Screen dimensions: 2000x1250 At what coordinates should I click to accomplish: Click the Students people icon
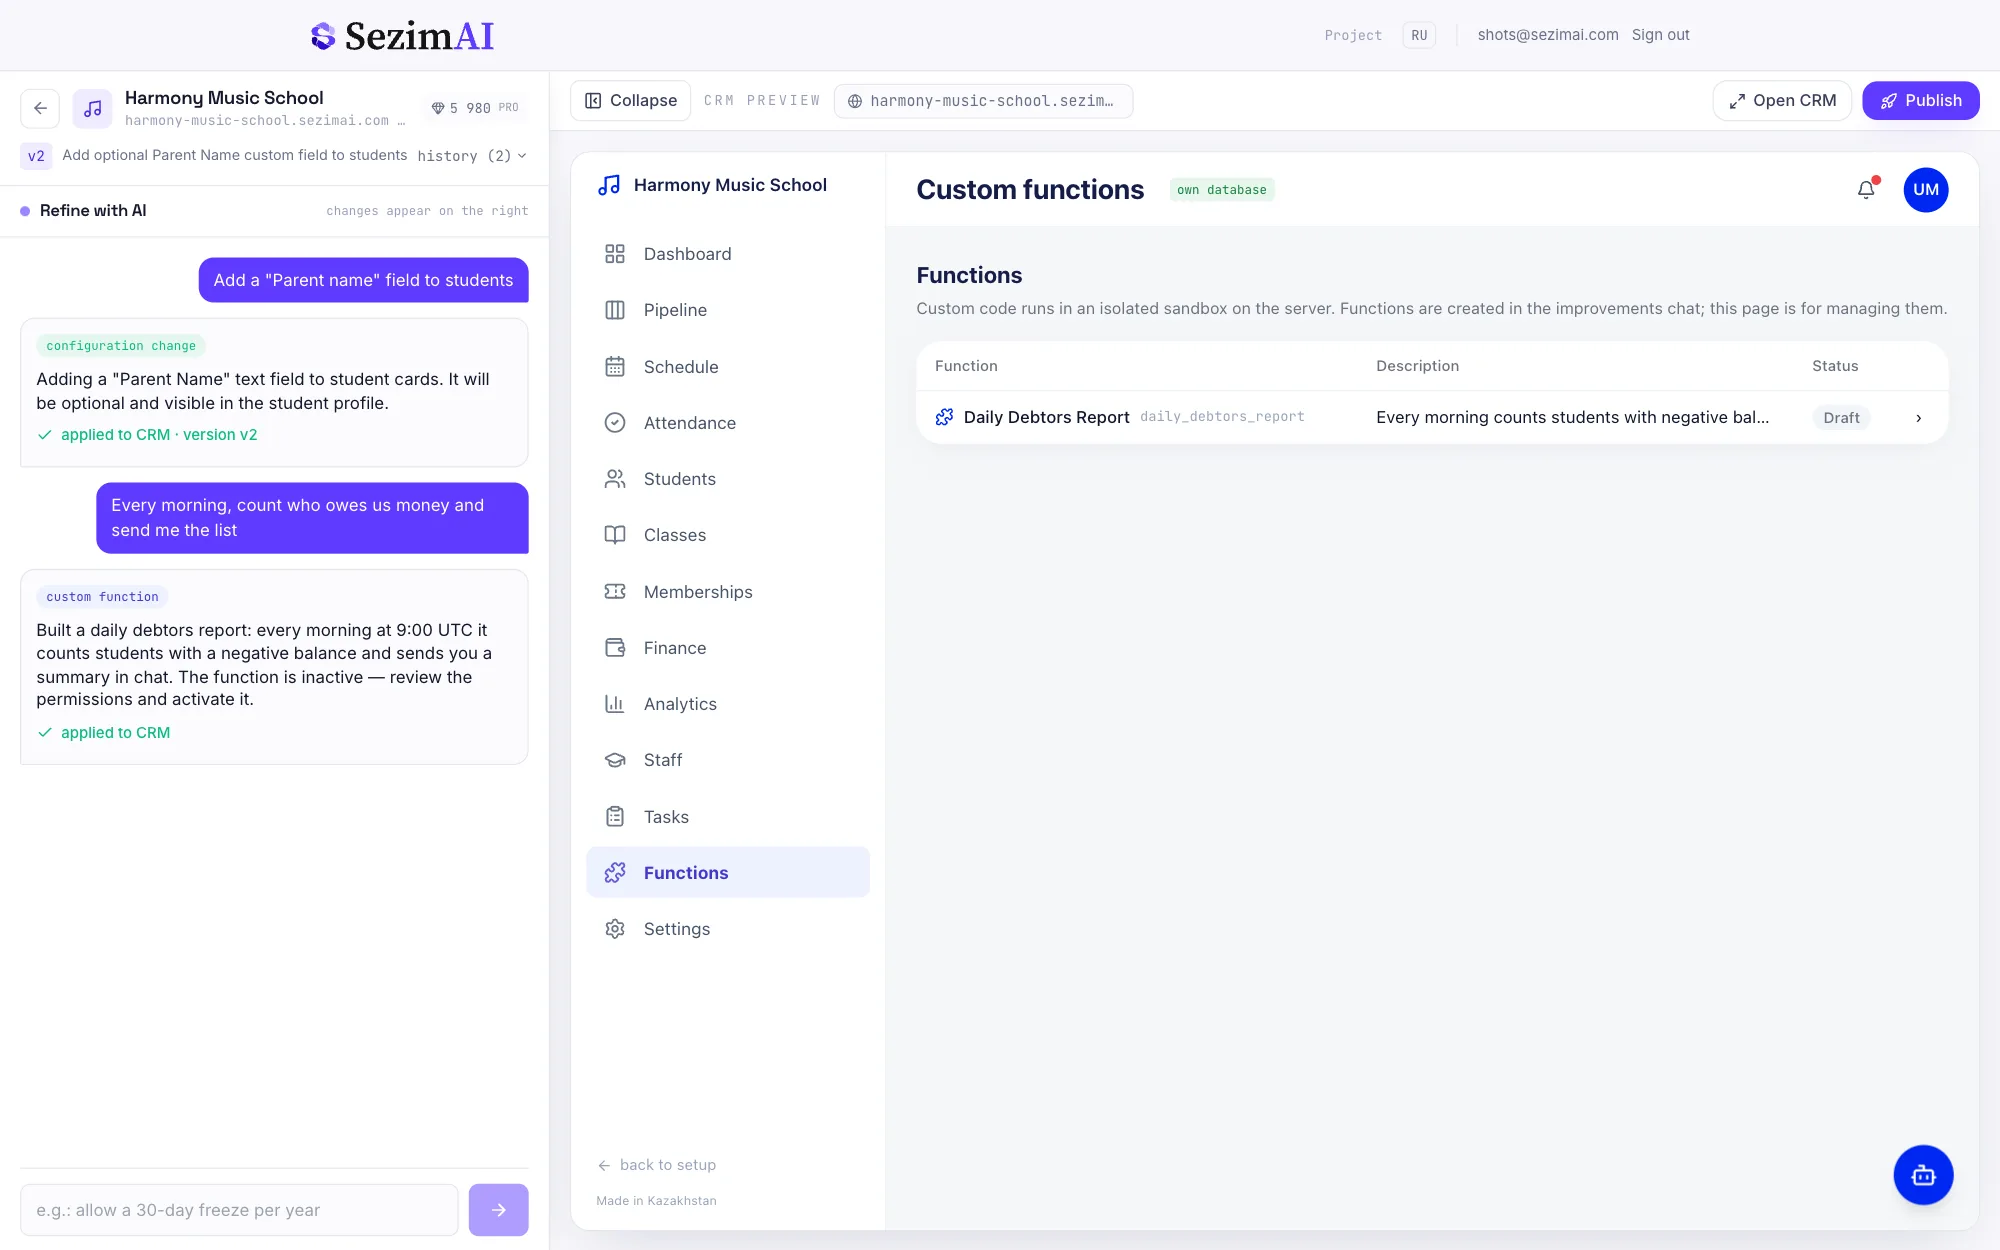pos(615,479)
